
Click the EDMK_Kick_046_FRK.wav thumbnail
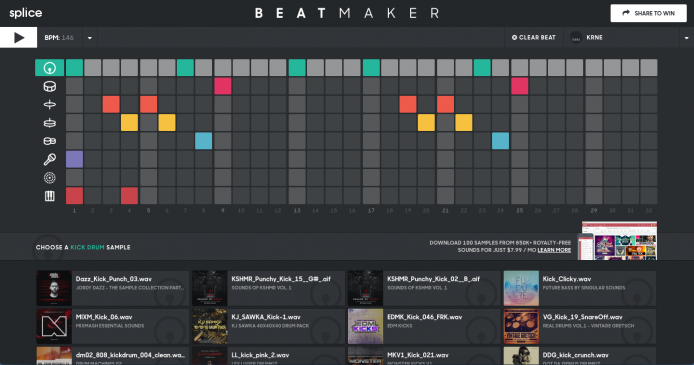pyautogui.click(x=365, y=327)
